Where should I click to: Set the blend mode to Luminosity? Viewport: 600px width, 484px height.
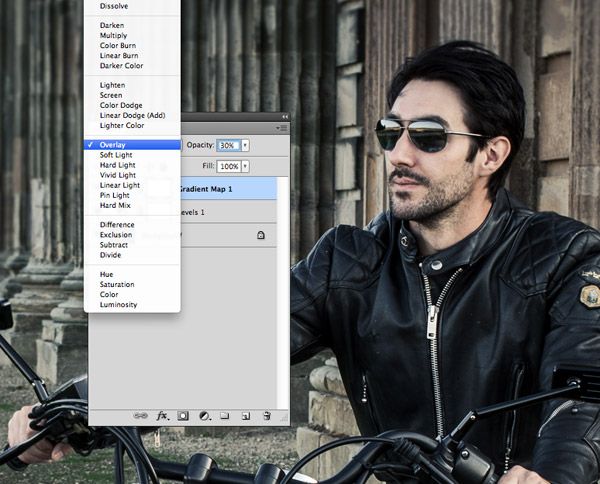click(x=119, y=305)
